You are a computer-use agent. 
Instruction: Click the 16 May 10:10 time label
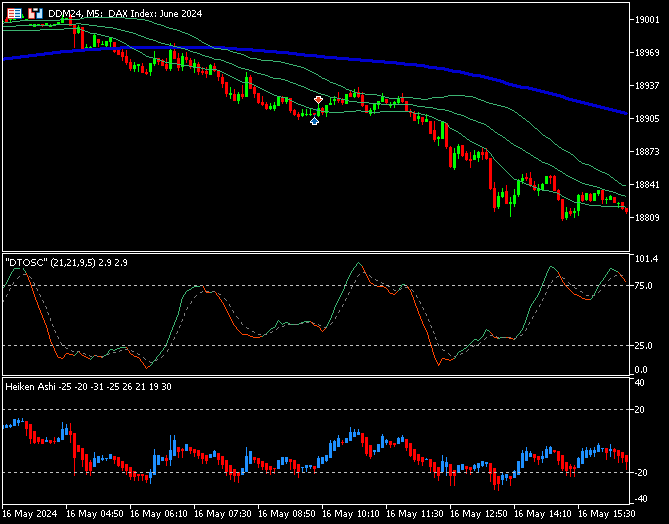351,514
